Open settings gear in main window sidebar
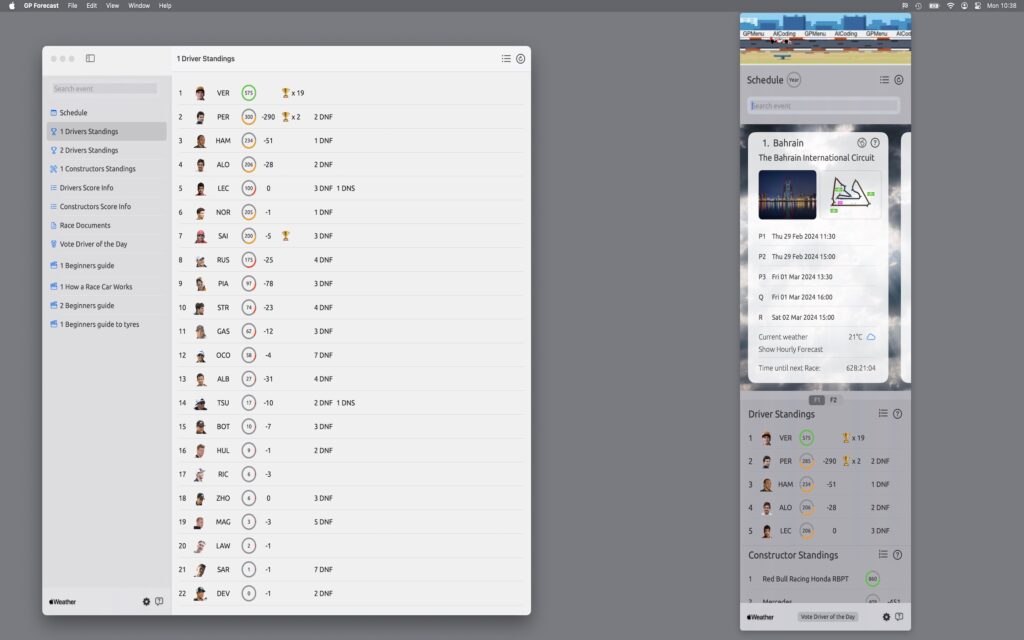The width and height of the screenshot is (1024, 640). [x=146, y=601]
